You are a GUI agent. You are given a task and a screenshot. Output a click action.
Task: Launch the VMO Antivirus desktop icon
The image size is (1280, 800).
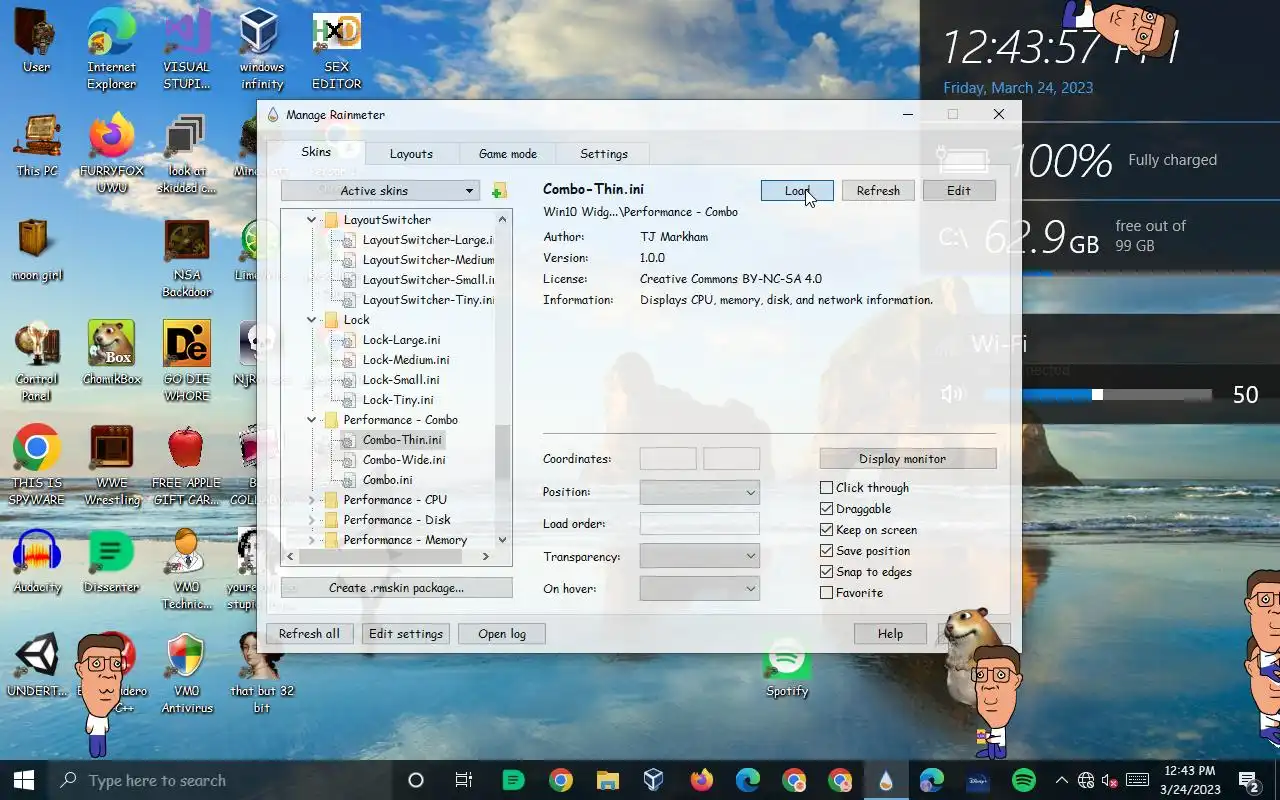coord(187,673)
